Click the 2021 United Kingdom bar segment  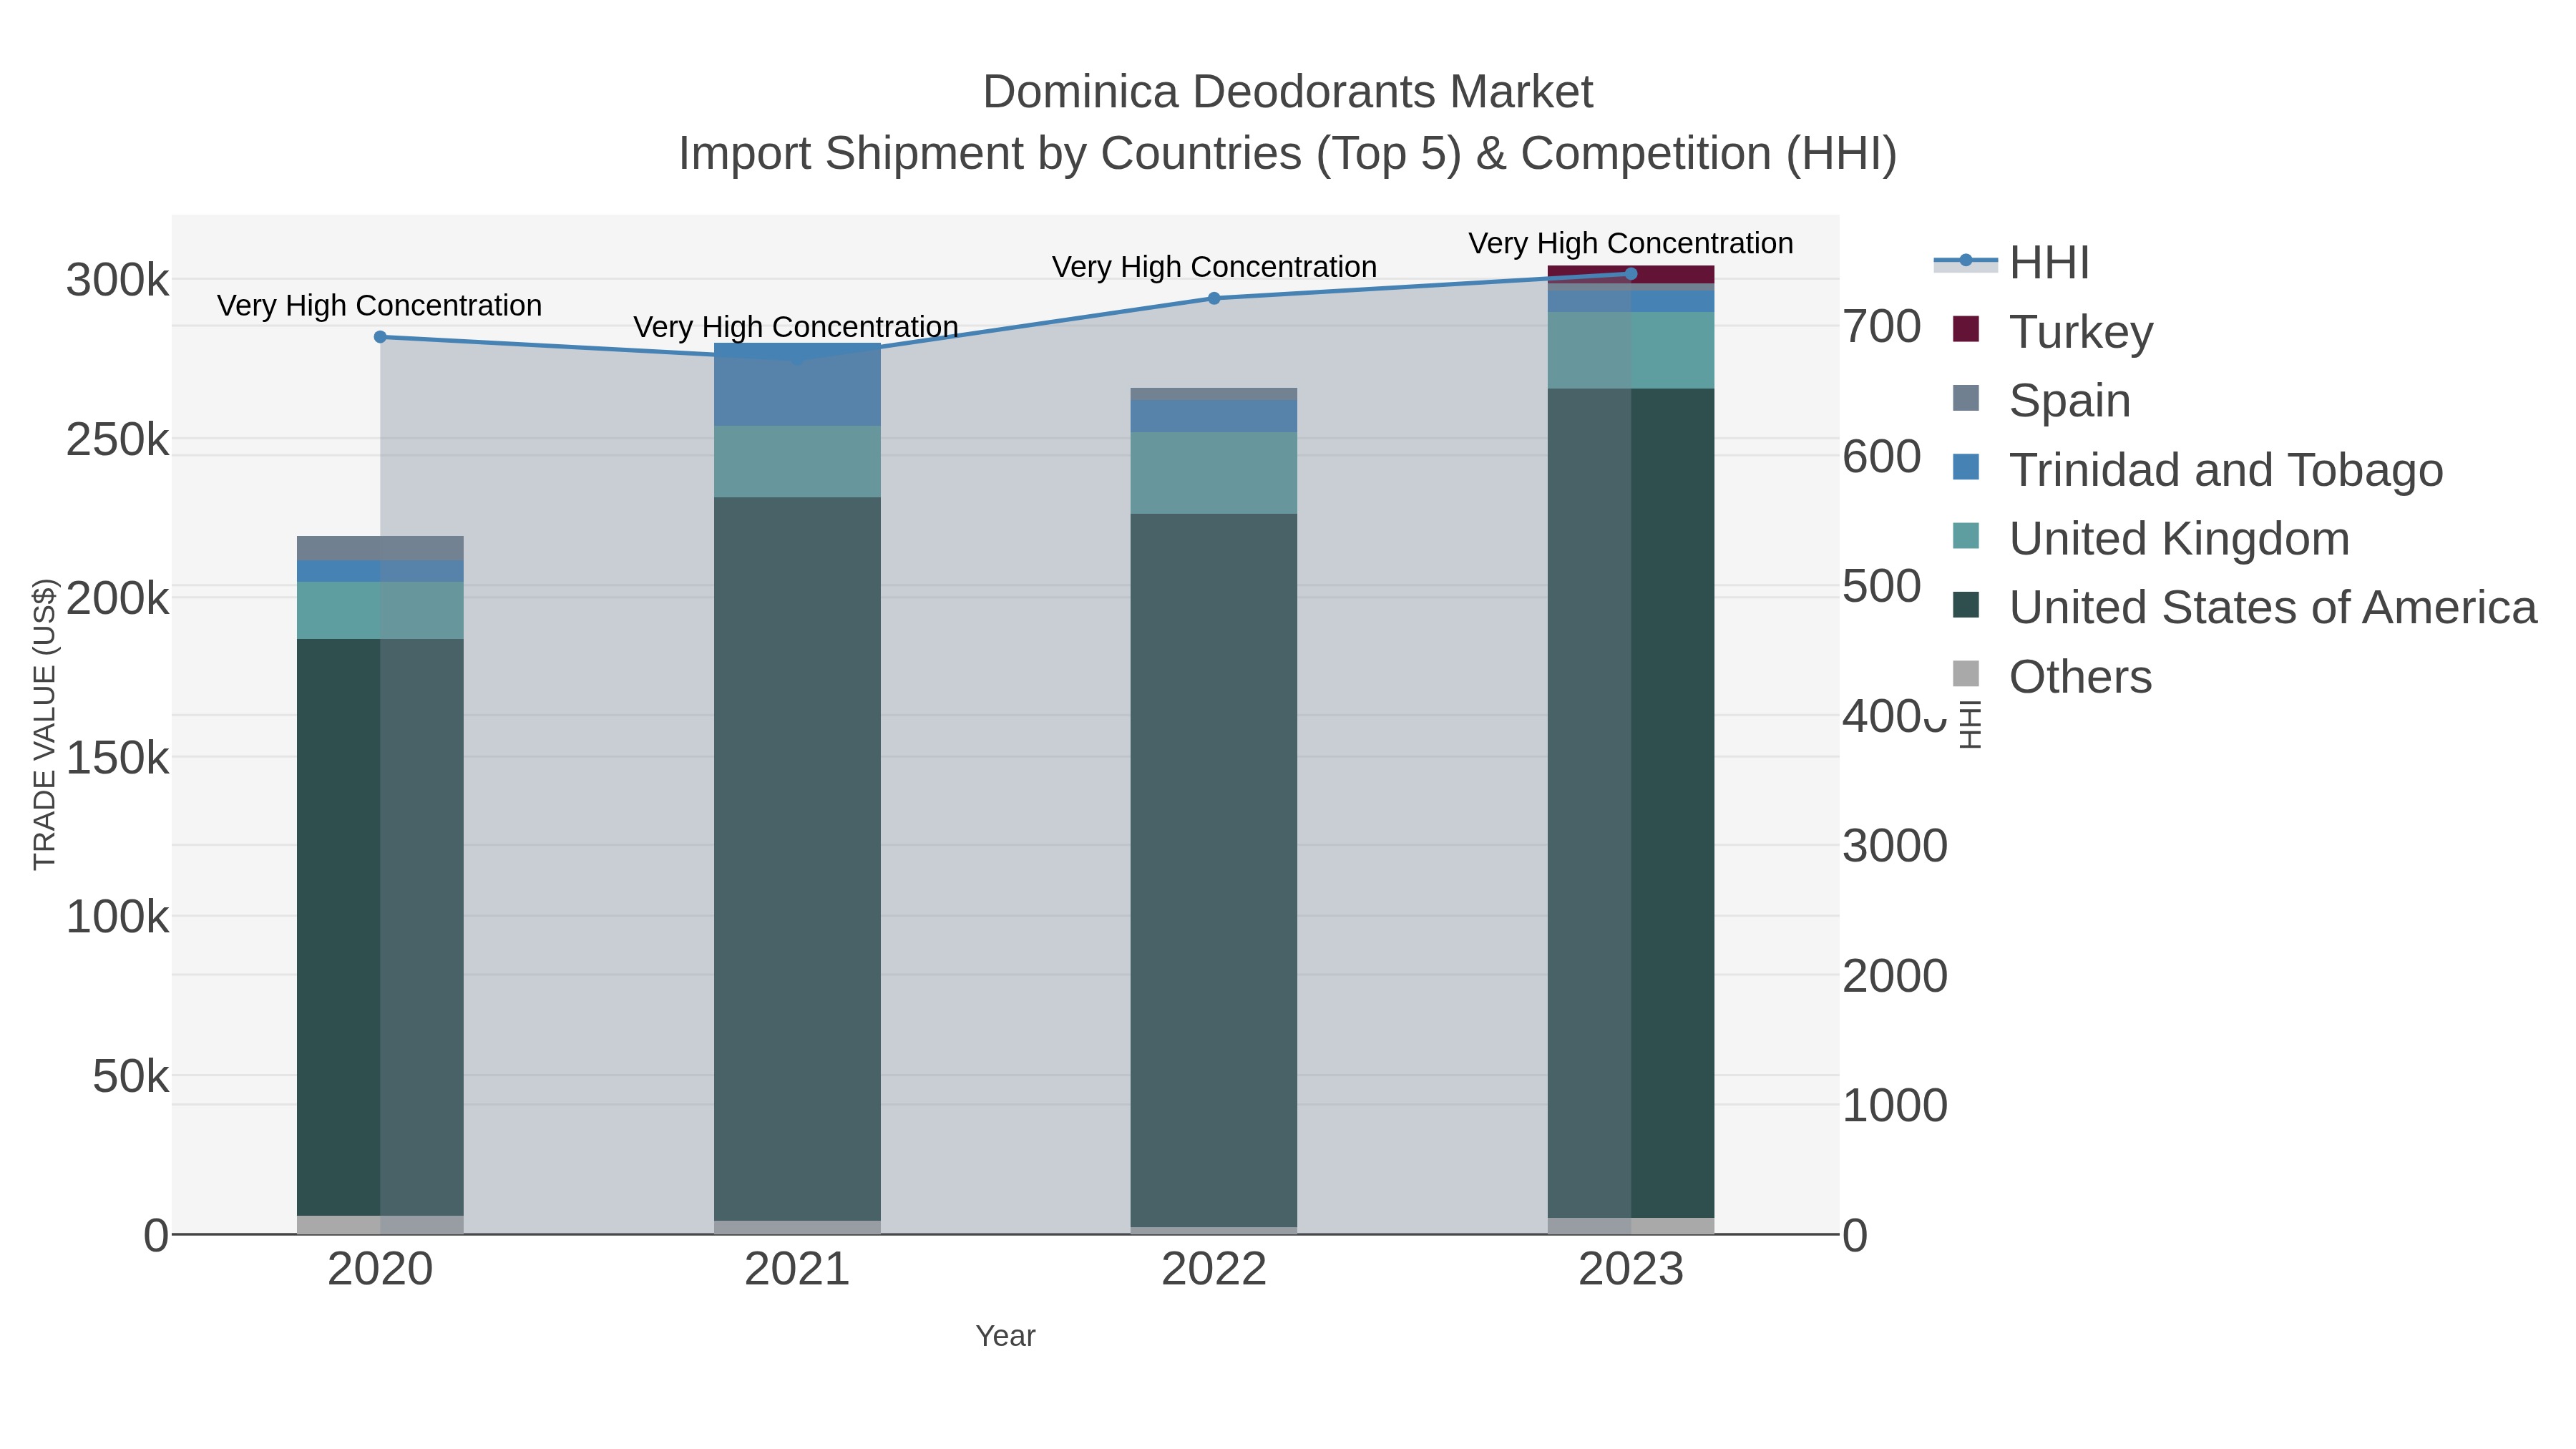click(797, 462)
